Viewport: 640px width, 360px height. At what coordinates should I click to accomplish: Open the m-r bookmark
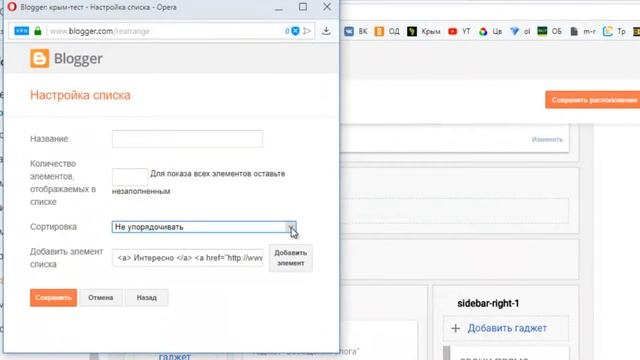[x=582, y=31]
